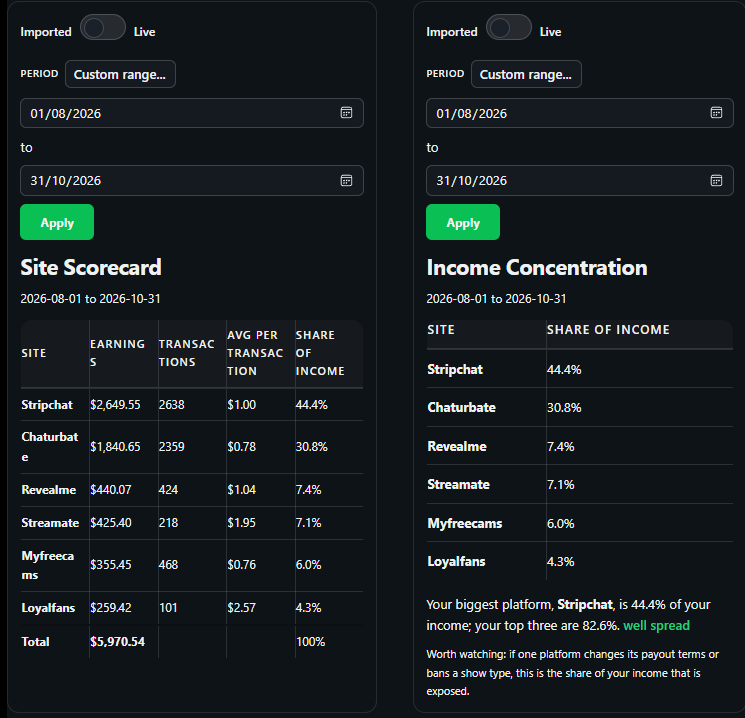Image resolution: width=745 pixels, height=718 pixels.
Task: Select Chaturbate row in Site Scorecard table
Action: click(x=192, y=447)
